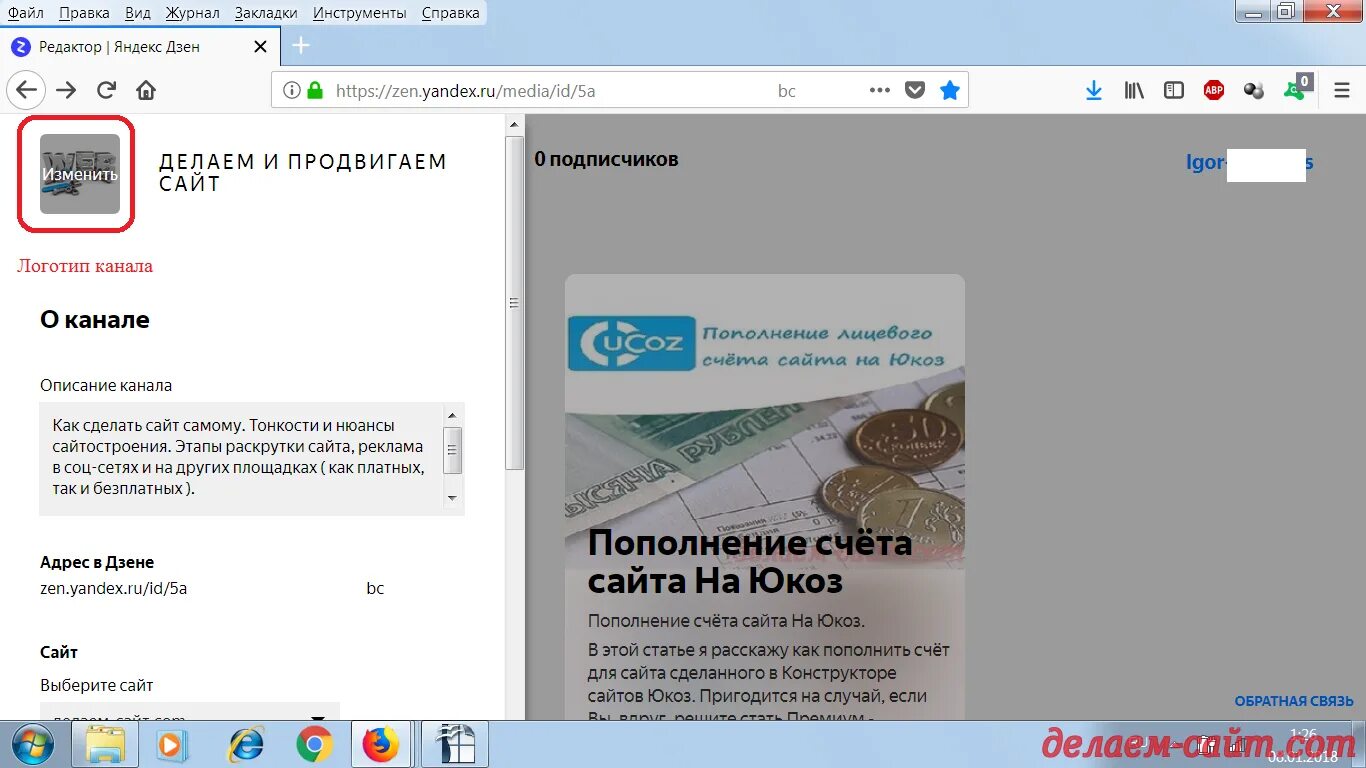This screenshot has width=1366, height=768.
Task: Click the green extension icon with badge
Action: (x=1297, y=88)
